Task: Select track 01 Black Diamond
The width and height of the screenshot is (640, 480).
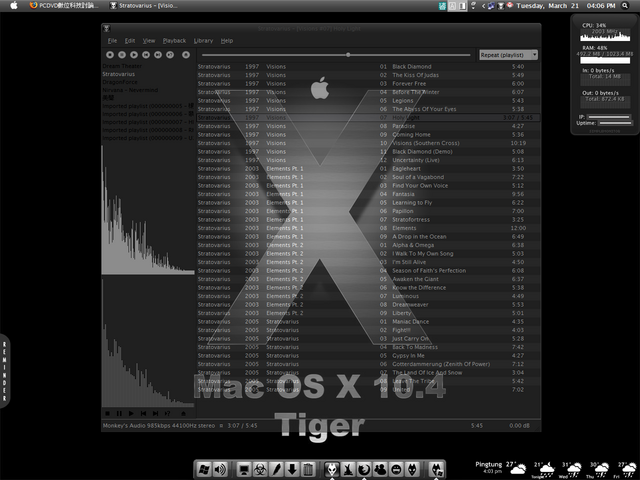Action: tap(412, 66)
